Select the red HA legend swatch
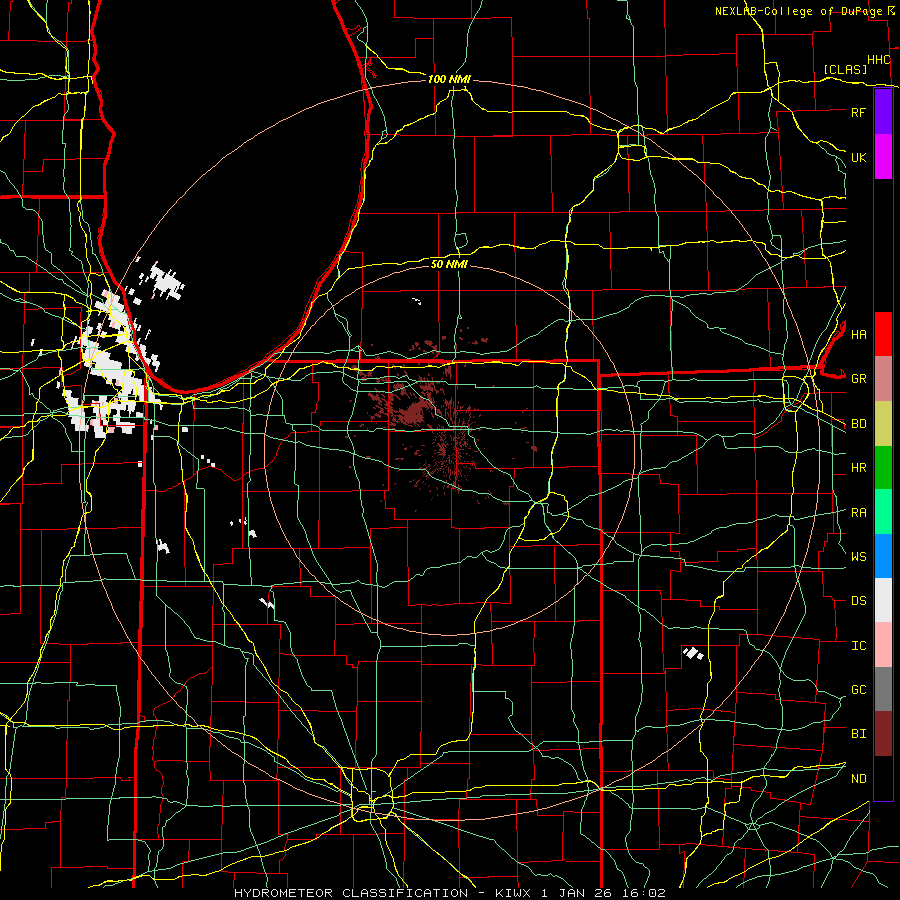Viewport: 900px width, 900px height. click(x=883, y=334)
